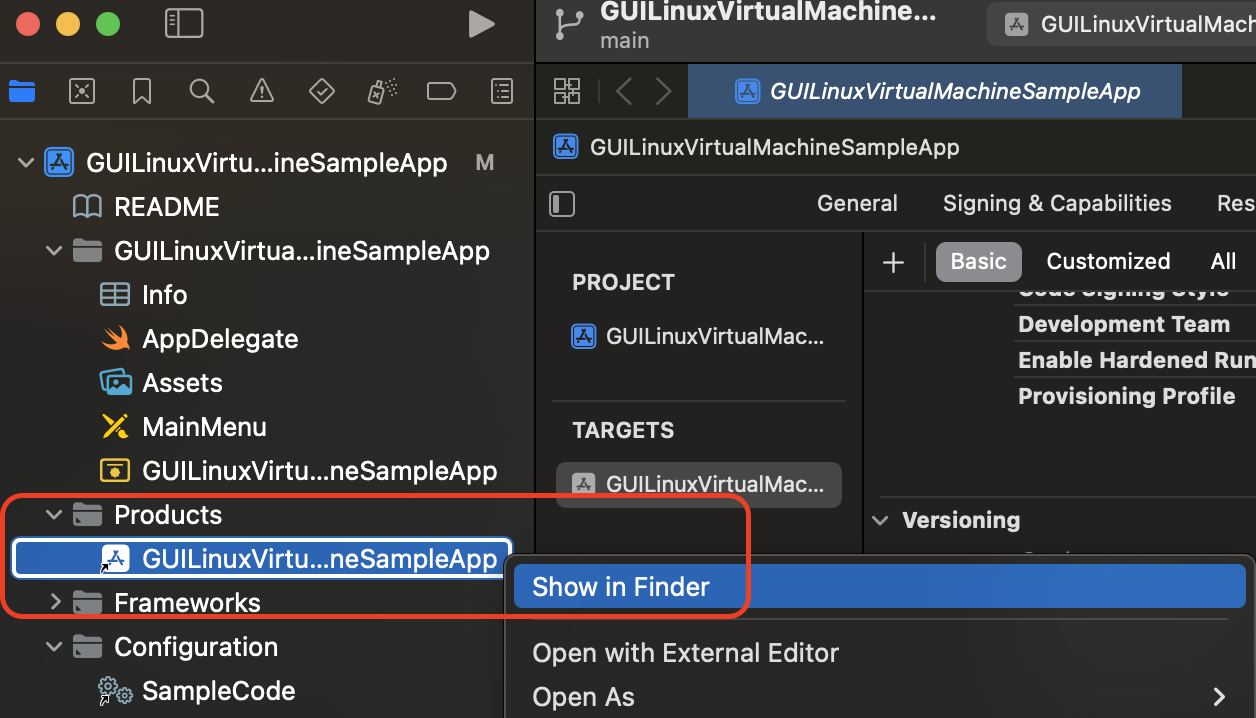Hide the navigator sidebar using toolbar toggle
Image resolution: width=1256 pixels, height=718 pixels.
(x=184, y=24)
